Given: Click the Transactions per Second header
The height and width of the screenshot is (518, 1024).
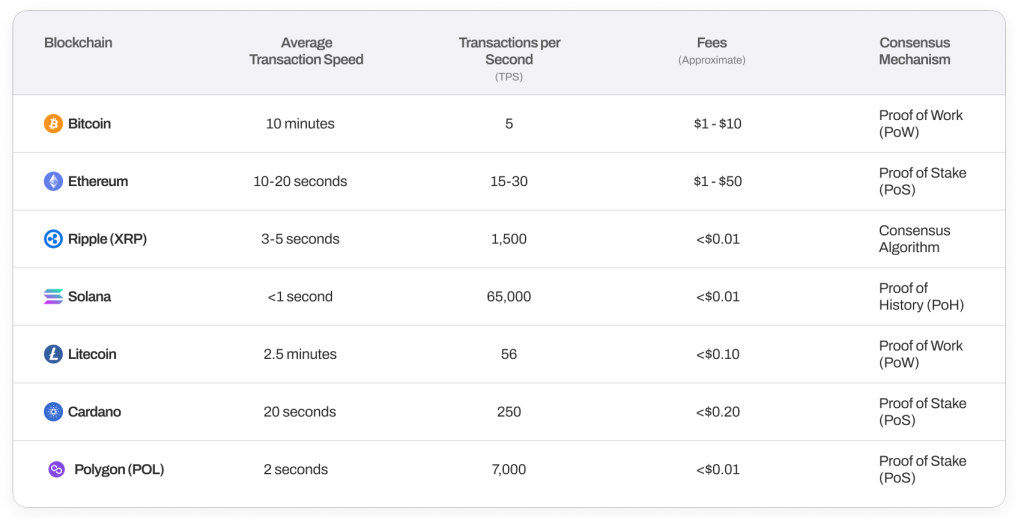Looking at the screenshot, I should click(x=509, y=51).
